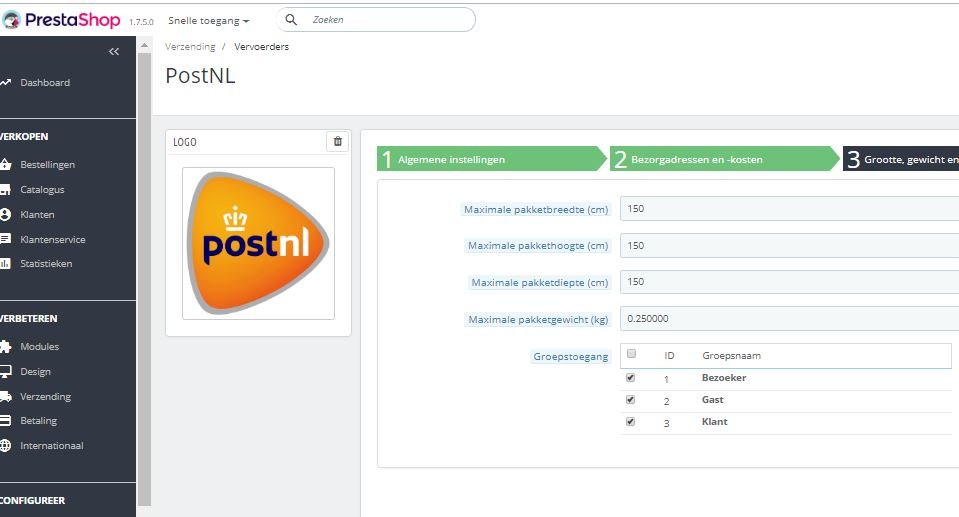Image resolution: width=959 pixels, height=517 pixels.
Task: Click the PrestaShop logo
Action: pos(61,20)
